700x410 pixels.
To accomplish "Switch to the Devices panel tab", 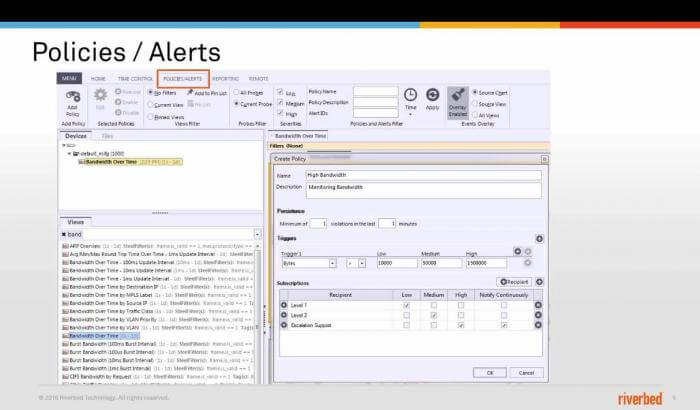I will (76, 136).
